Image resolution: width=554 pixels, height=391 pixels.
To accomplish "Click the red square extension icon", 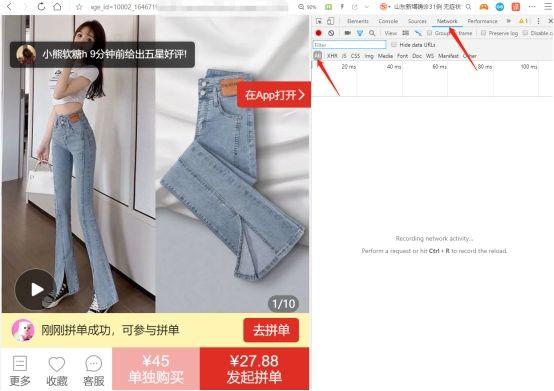I will tap(516, 7).
